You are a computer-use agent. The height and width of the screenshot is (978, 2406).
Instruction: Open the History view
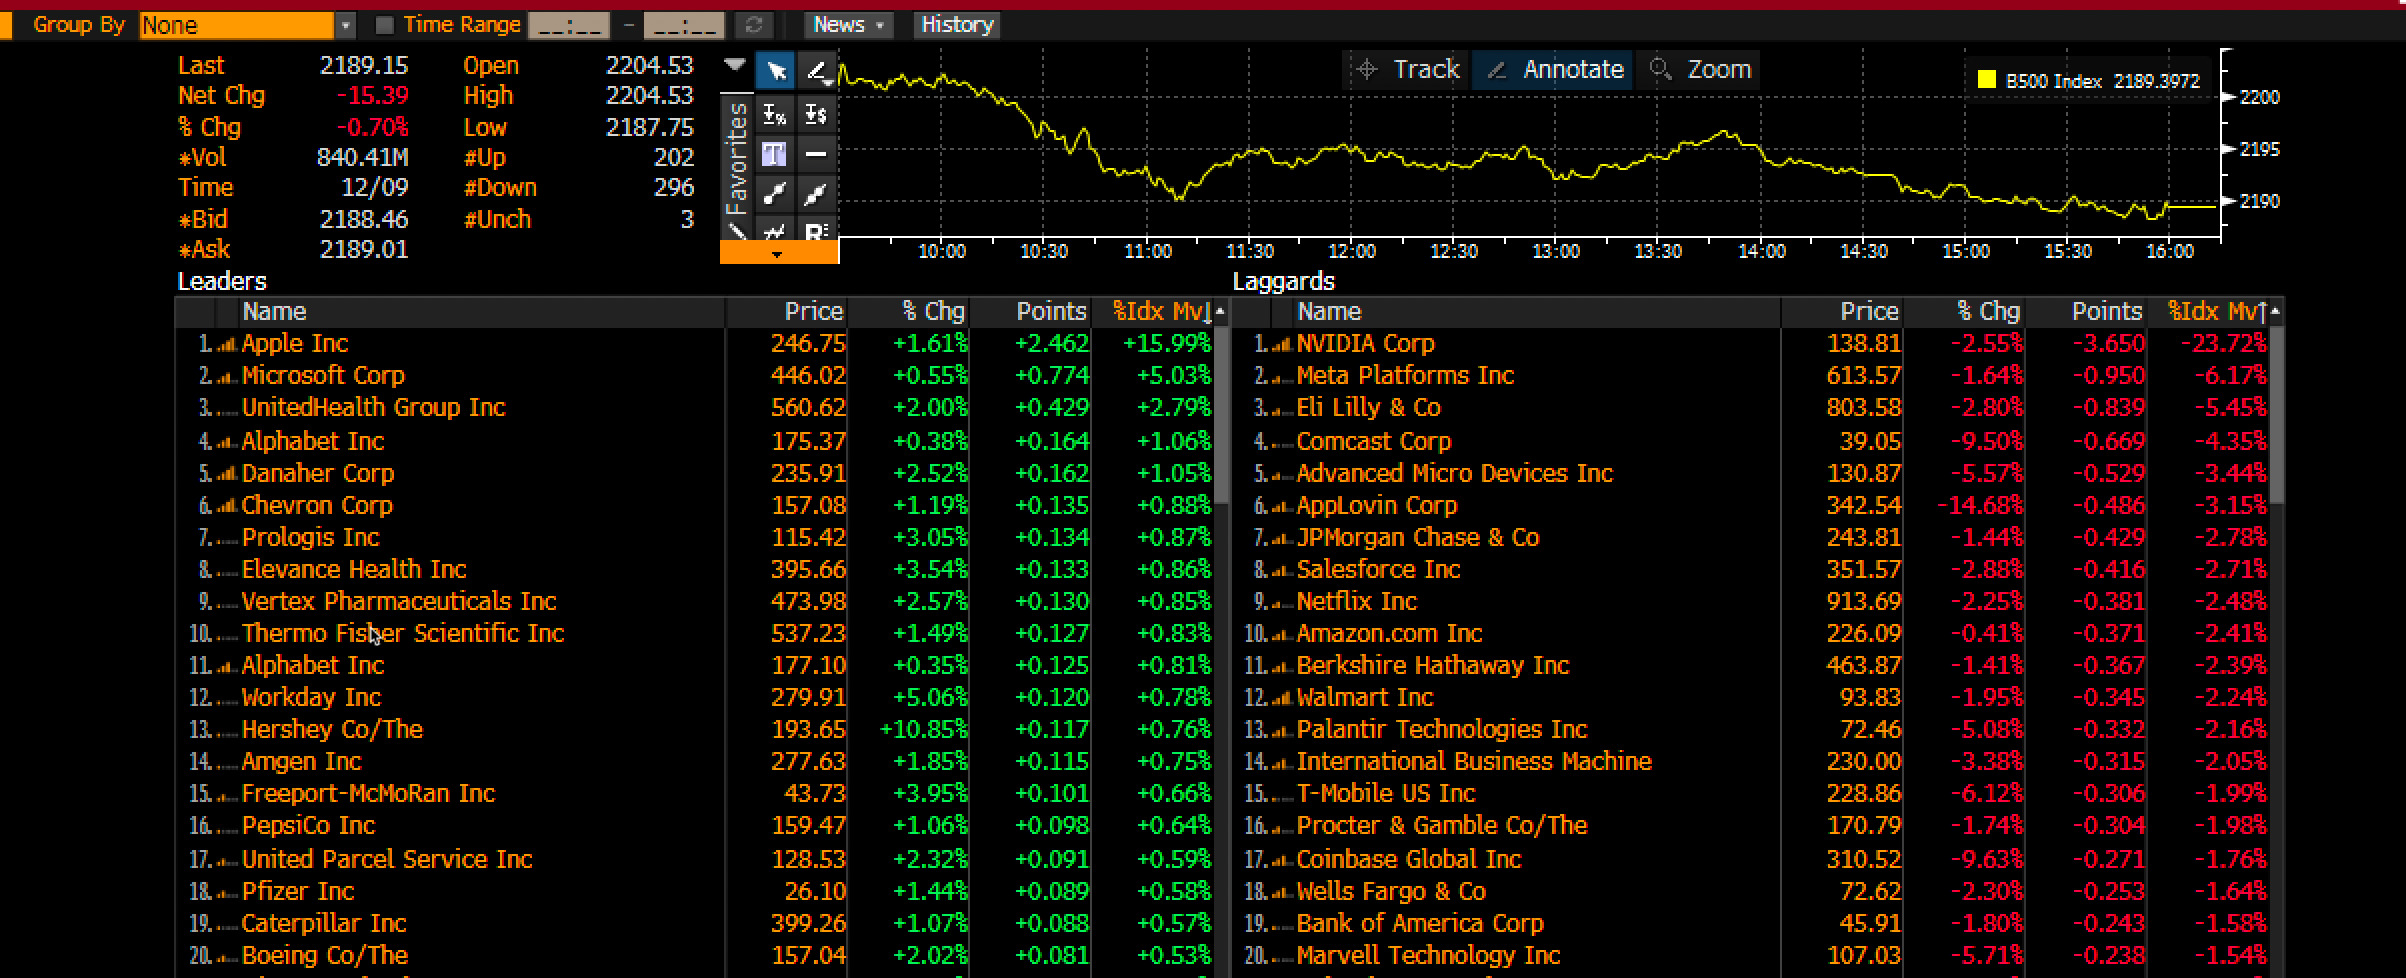pos(957,25)
